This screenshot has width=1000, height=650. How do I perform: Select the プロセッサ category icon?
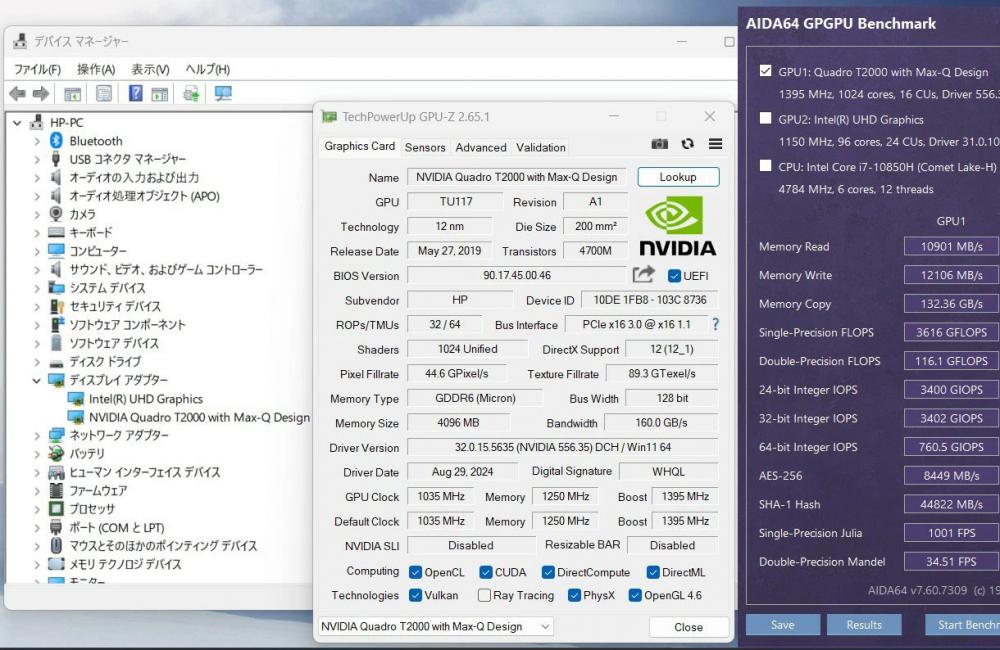click(x=56, y=509)
